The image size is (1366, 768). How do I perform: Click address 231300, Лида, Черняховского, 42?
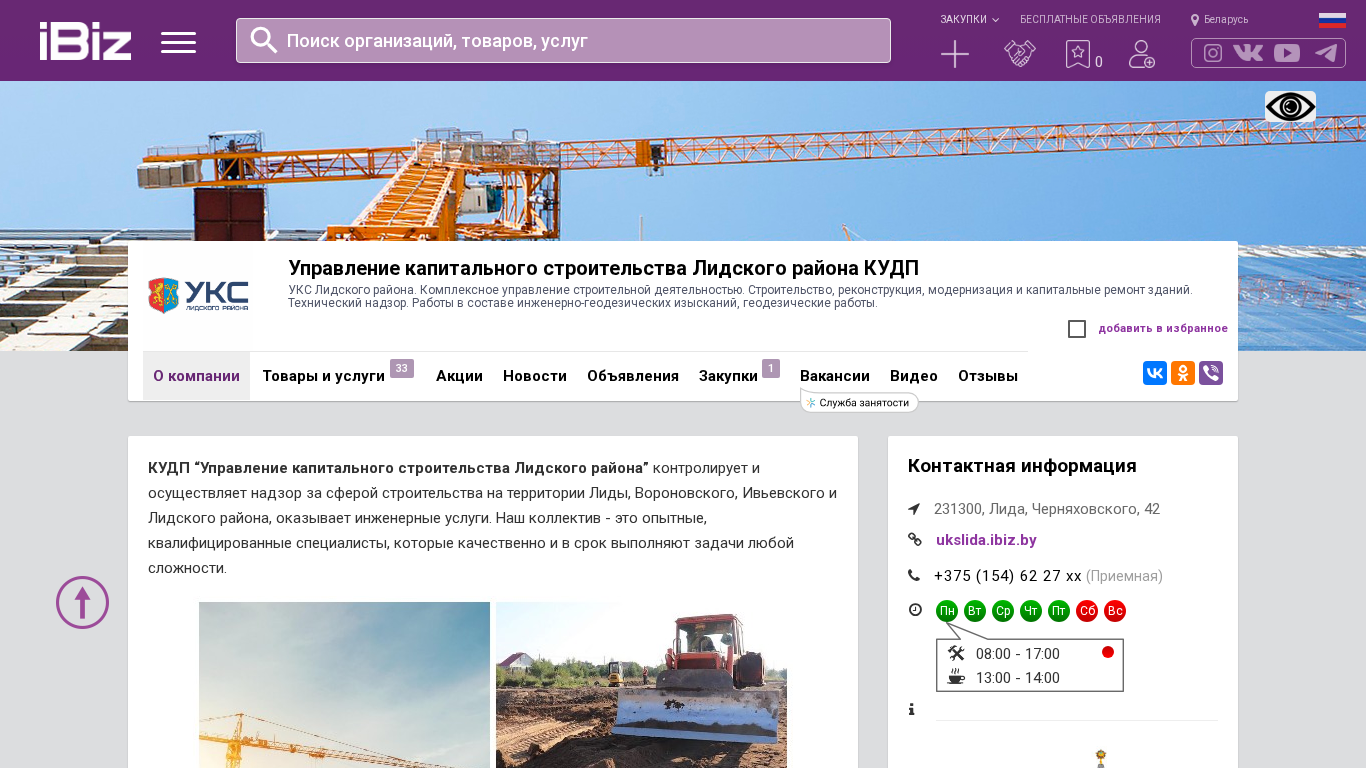[1047, 509]
